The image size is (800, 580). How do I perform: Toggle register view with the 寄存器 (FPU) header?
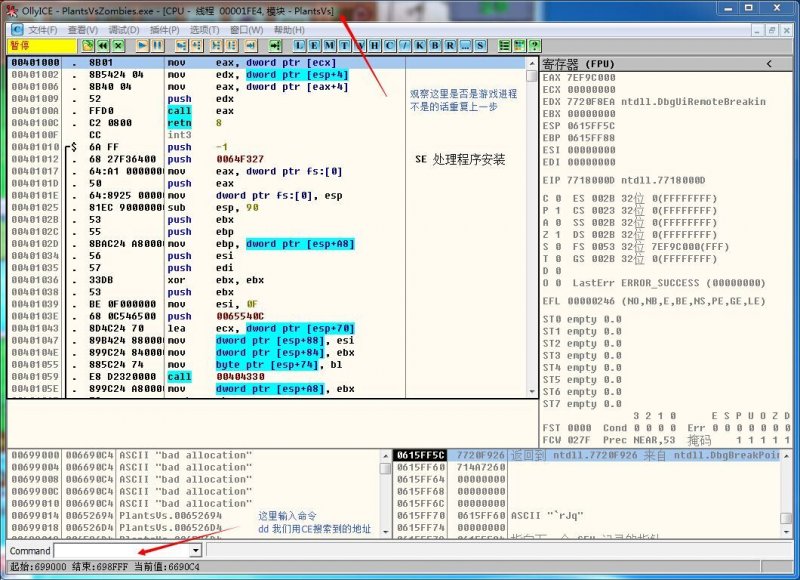(578, 64)
